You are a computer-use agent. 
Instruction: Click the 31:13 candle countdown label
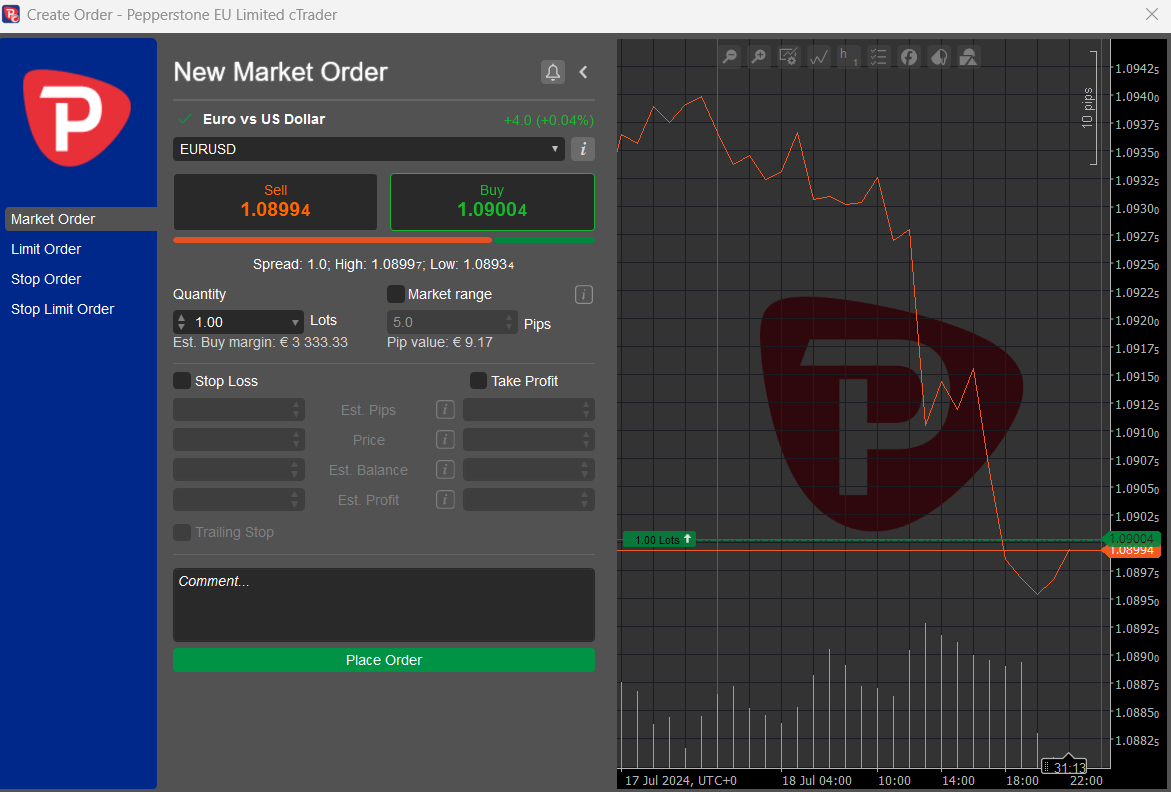click(1066, 767)
